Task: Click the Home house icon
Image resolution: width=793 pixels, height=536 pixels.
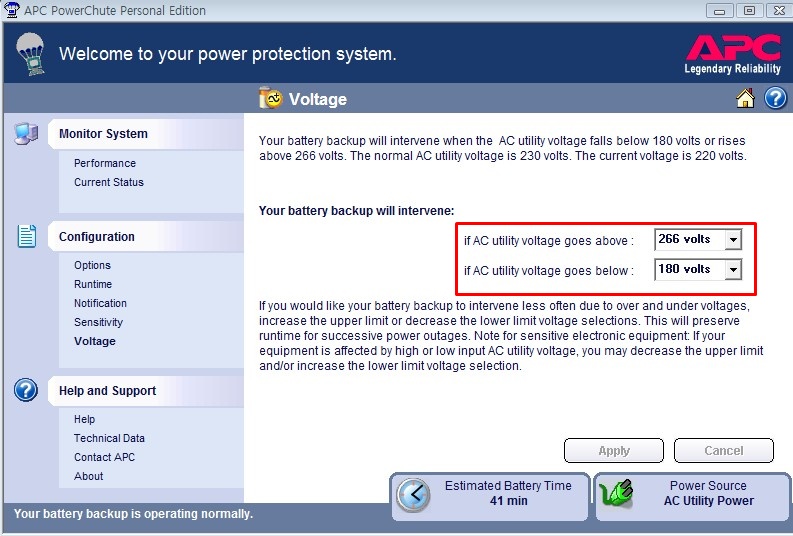Action: tap(745, 98)
